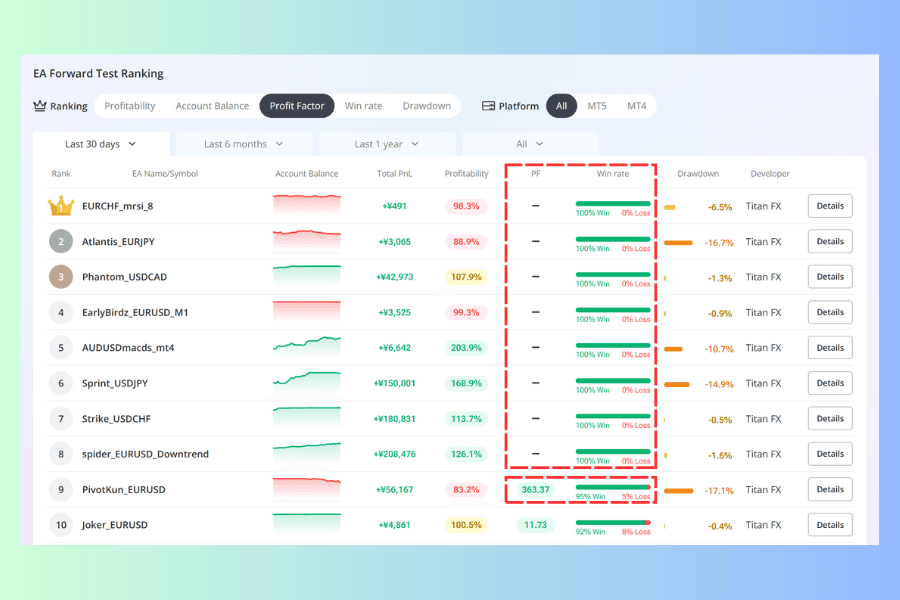This screenshot has height=600, width=900.
Task: Expand the All period dropdown tab
Action: tap(530, 144)
